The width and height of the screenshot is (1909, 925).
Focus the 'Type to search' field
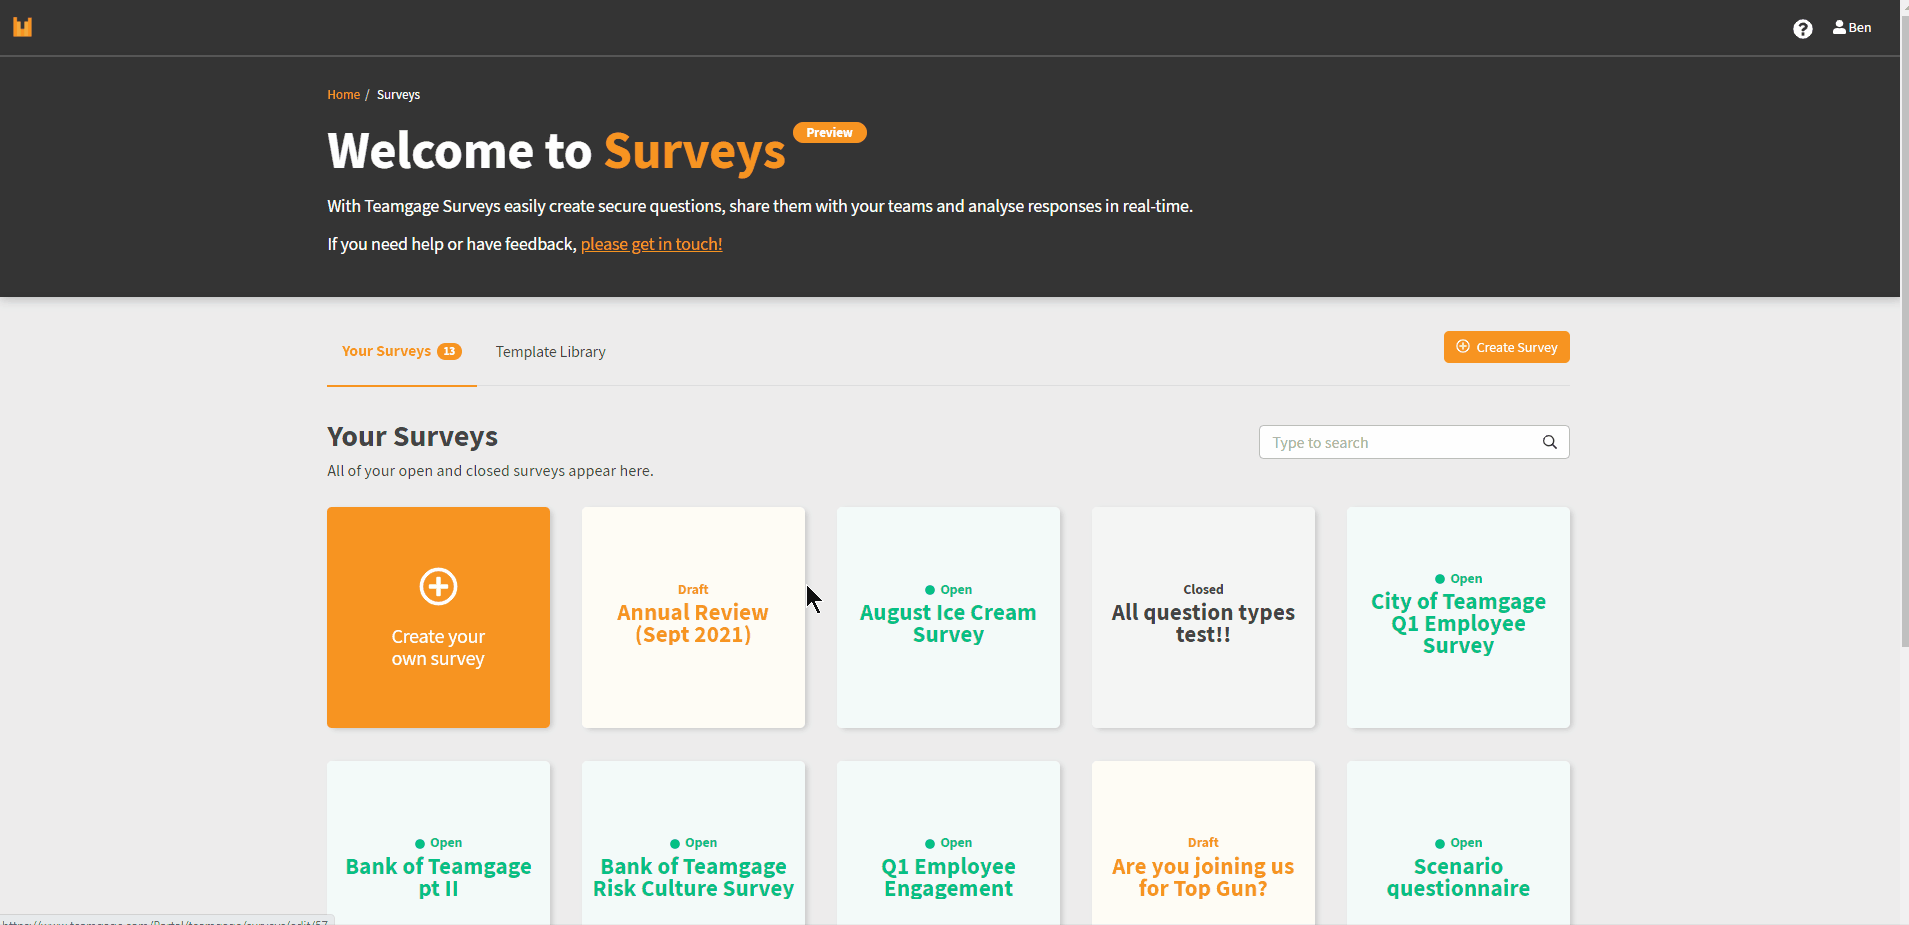[x=1413, y=442]
